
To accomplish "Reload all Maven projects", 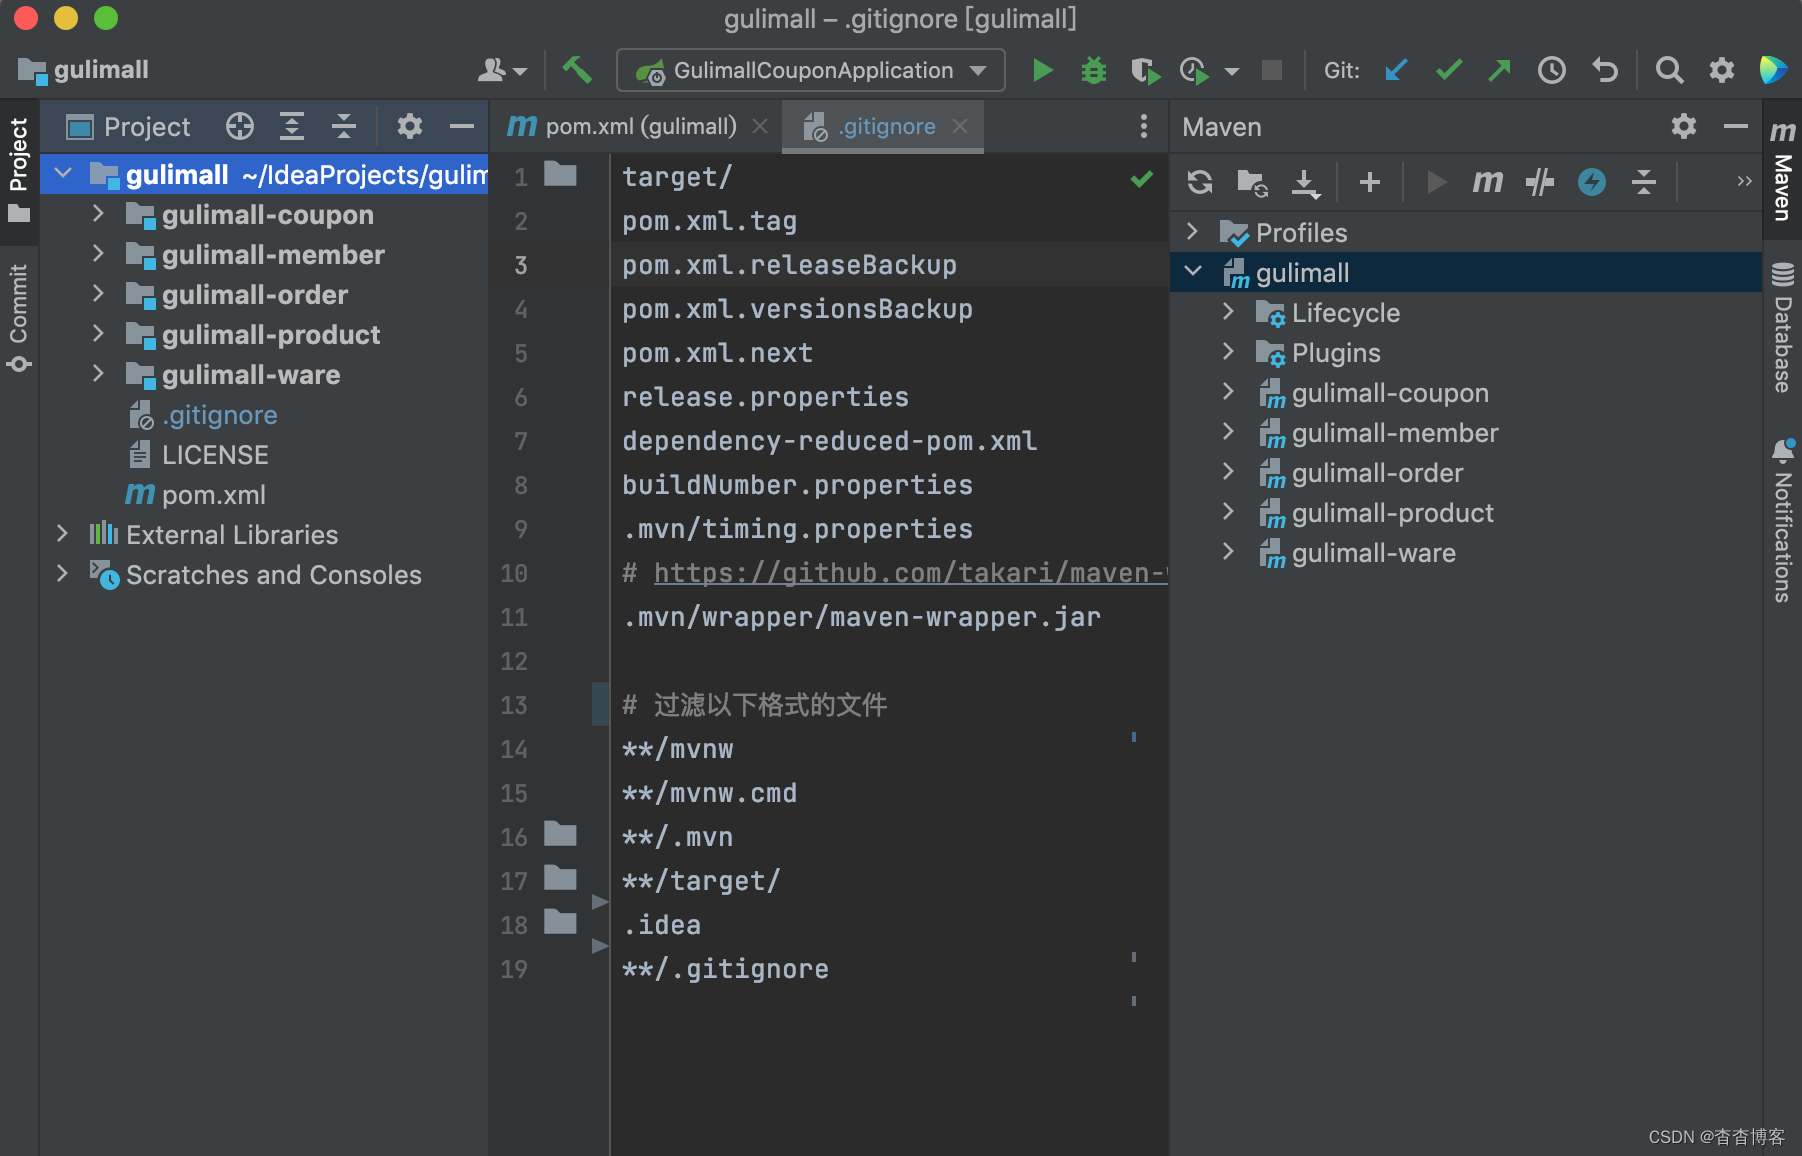I will (1200, 182).
